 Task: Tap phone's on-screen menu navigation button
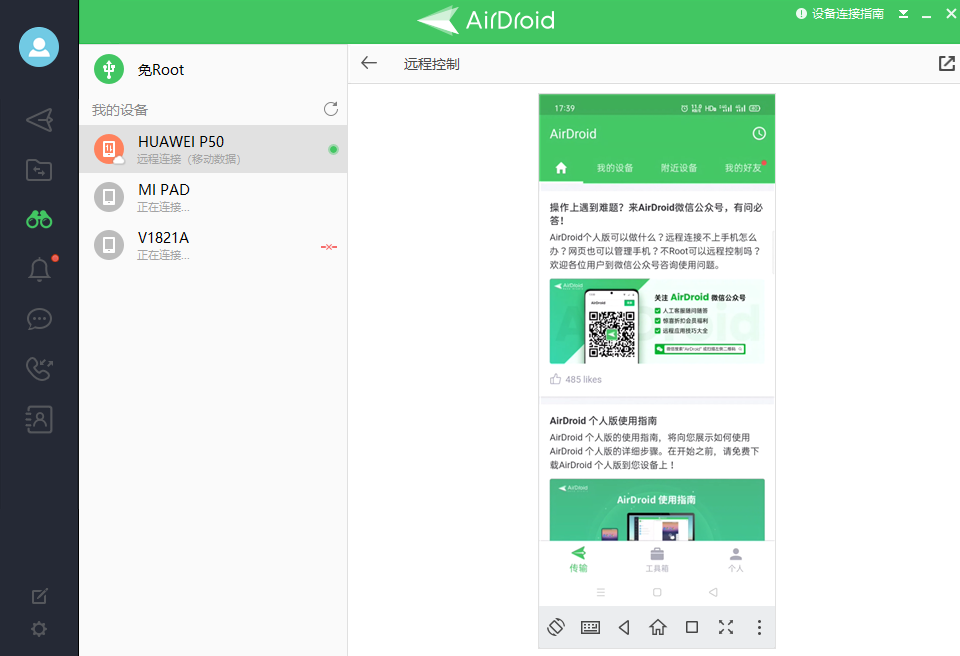(x=601, y=592)
